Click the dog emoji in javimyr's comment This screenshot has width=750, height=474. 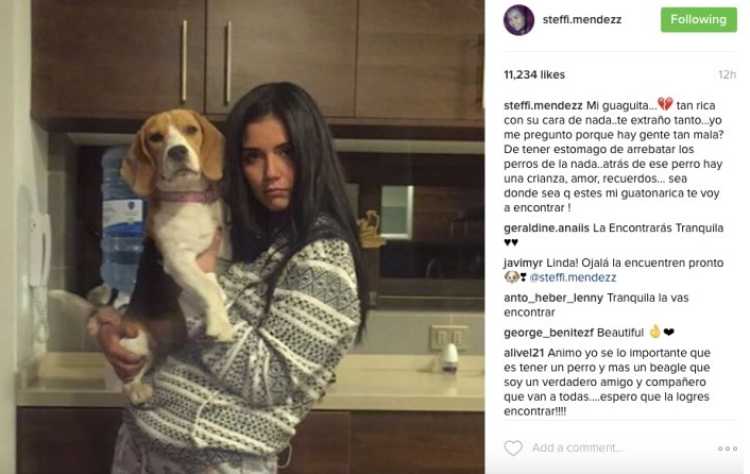click(511, 277)
